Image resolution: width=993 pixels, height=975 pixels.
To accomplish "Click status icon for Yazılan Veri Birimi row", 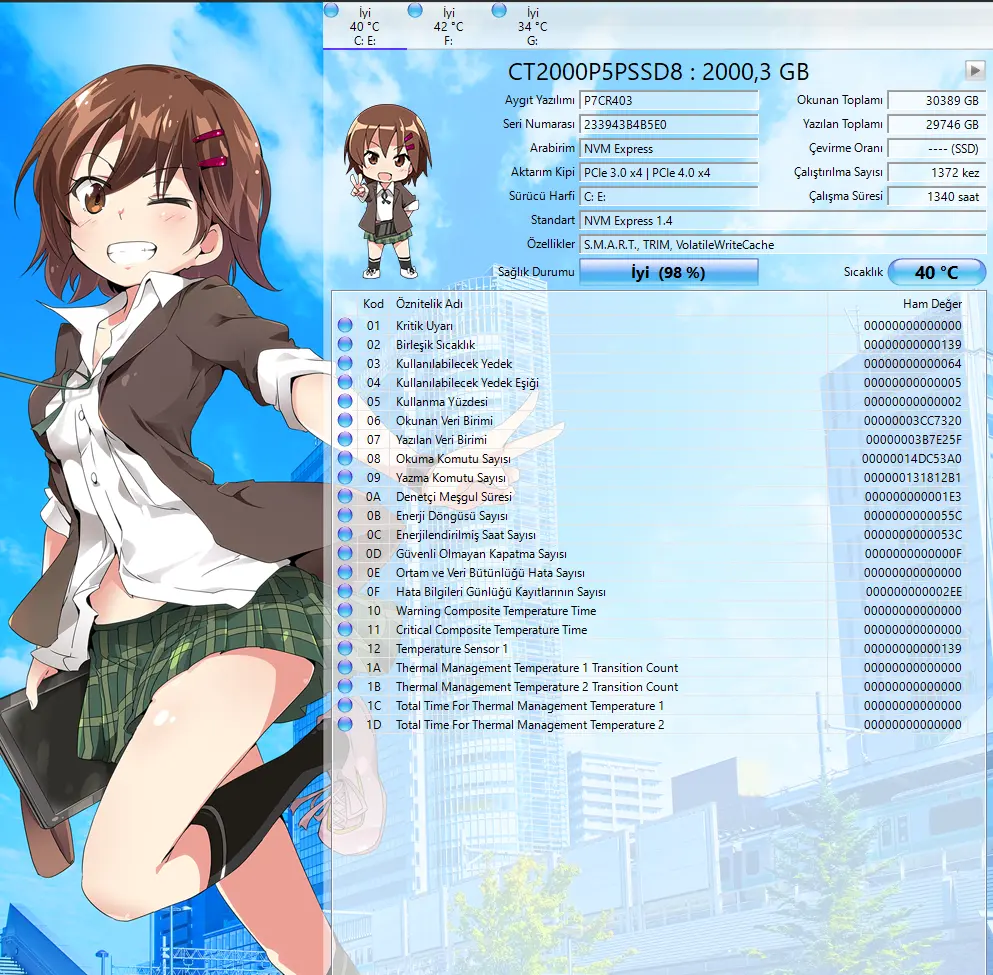I will pyautogui.click(x=345, y=439).
